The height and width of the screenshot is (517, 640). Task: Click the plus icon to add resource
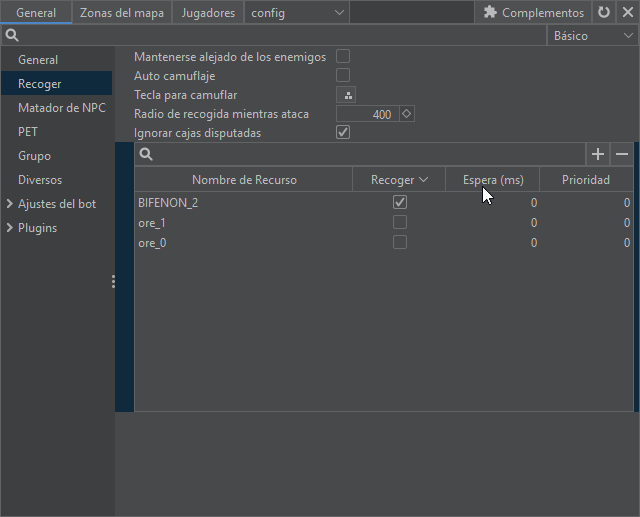pos(598,154)
